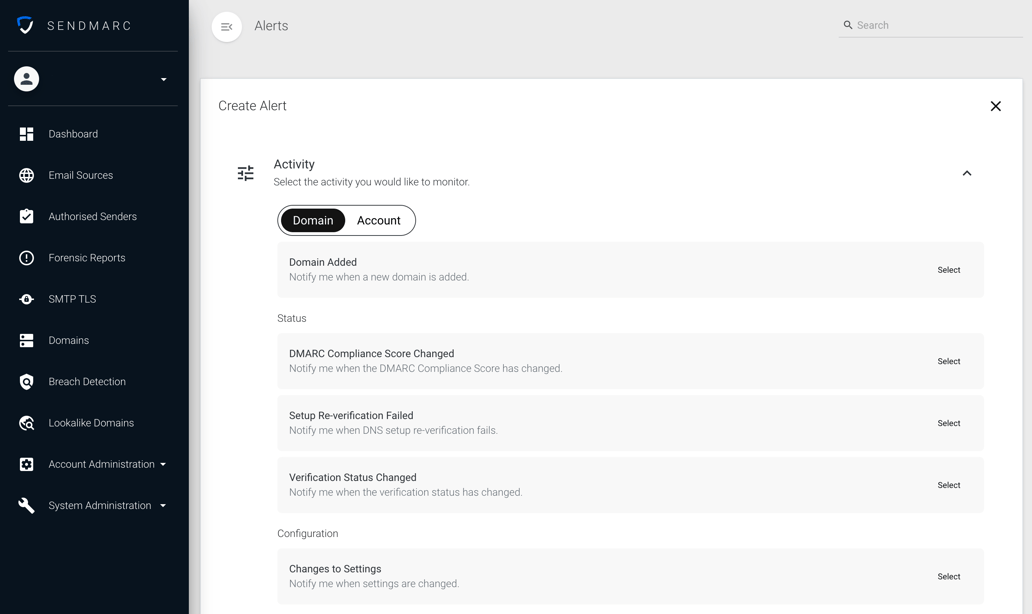Screen dimensions: 1032x614
Task: Click the Domains server icon
Action: (26, 340)
